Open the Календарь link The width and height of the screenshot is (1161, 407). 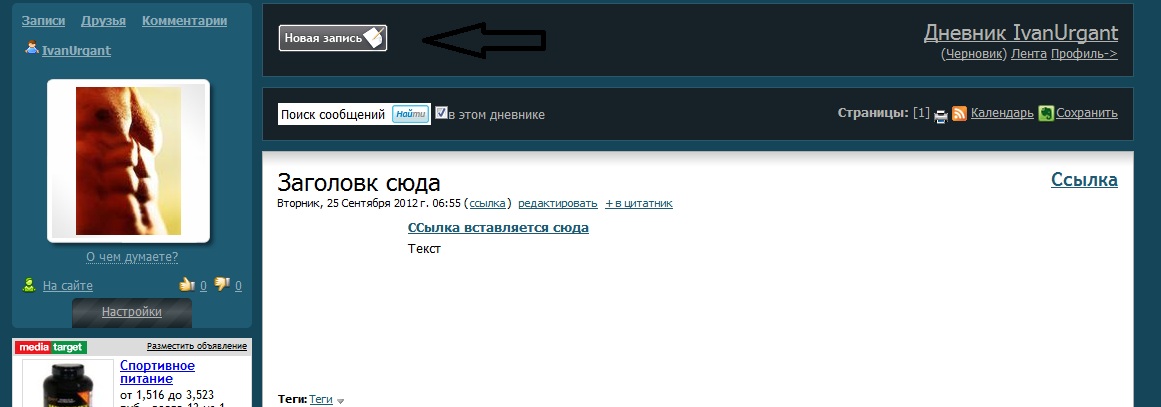point(1002,113)
